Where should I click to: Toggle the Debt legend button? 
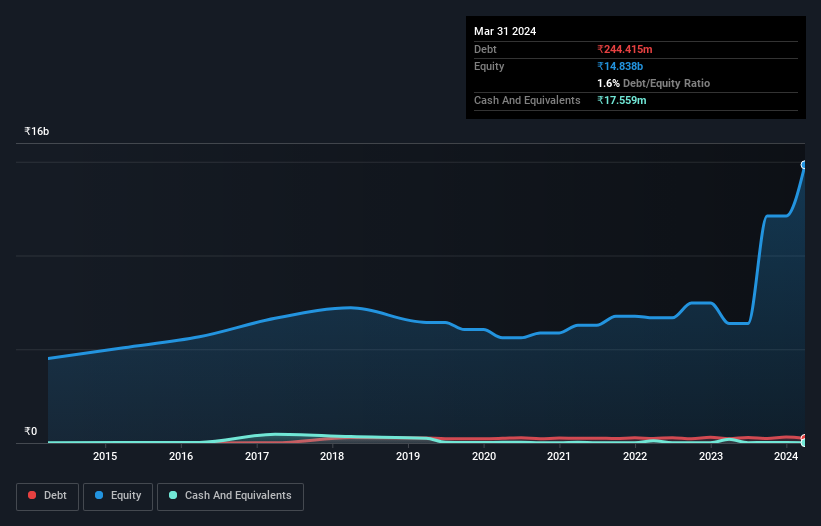click(48, 496)
